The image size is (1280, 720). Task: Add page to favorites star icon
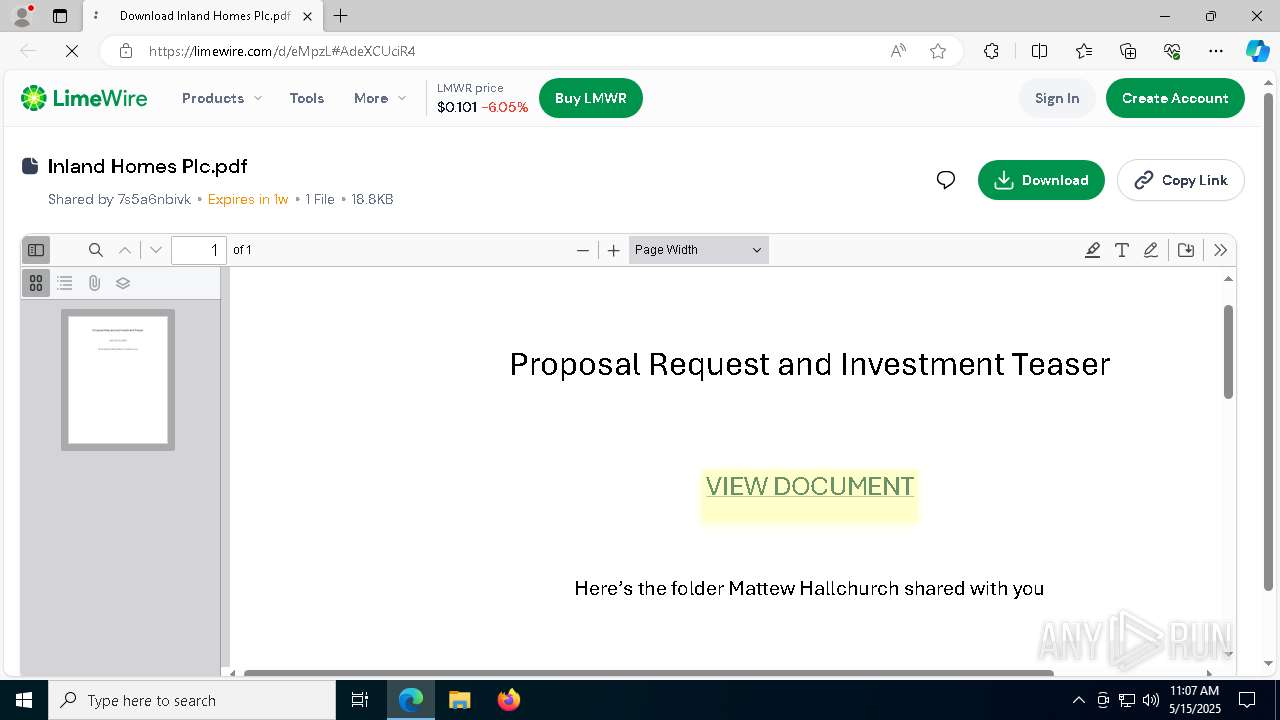[938, 51]
